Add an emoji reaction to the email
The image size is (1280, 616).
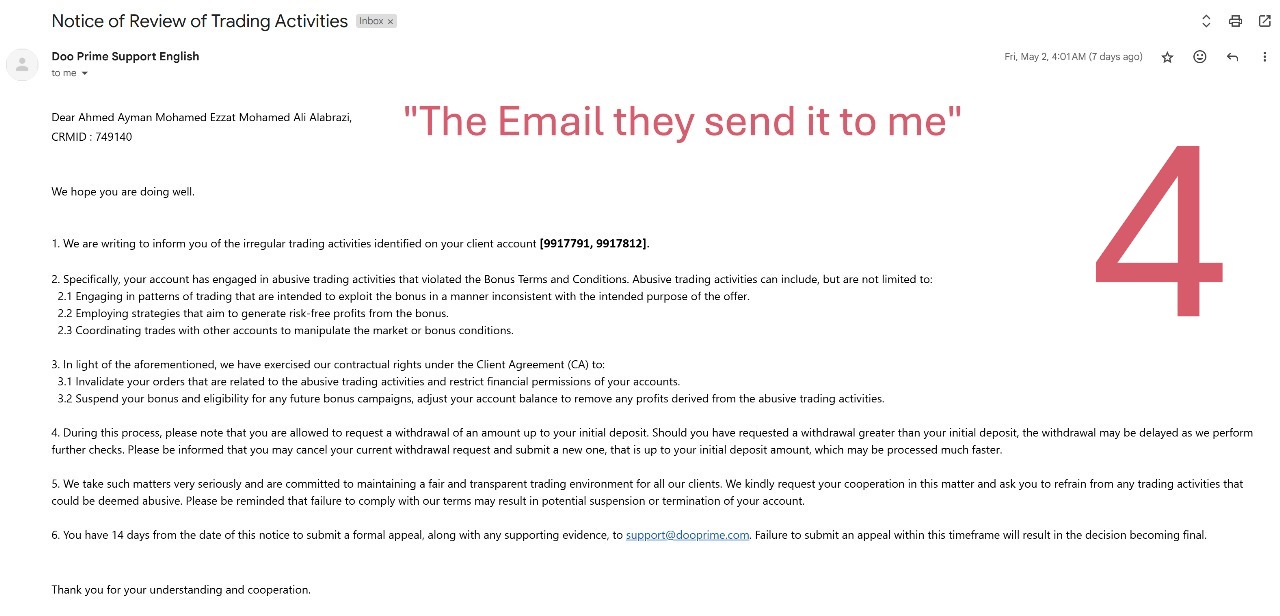pyautogui.click(x=1200, y=57)
